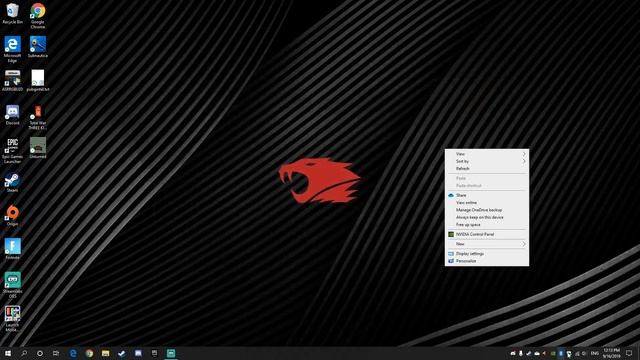Select the Subnautica desktop shortcut
The image size is (640, 360).
pyautogui.click(x=38, y=47)
